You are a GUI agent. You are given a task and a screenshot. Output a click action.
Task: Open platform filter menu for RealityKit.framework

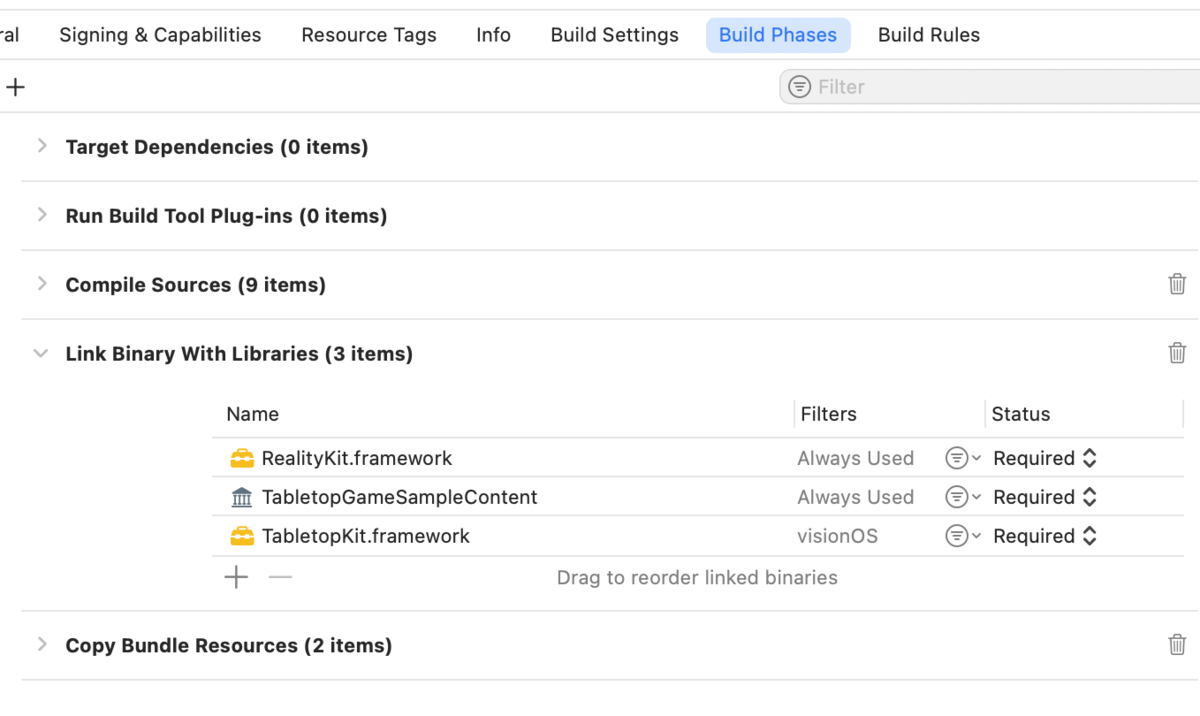963,458
